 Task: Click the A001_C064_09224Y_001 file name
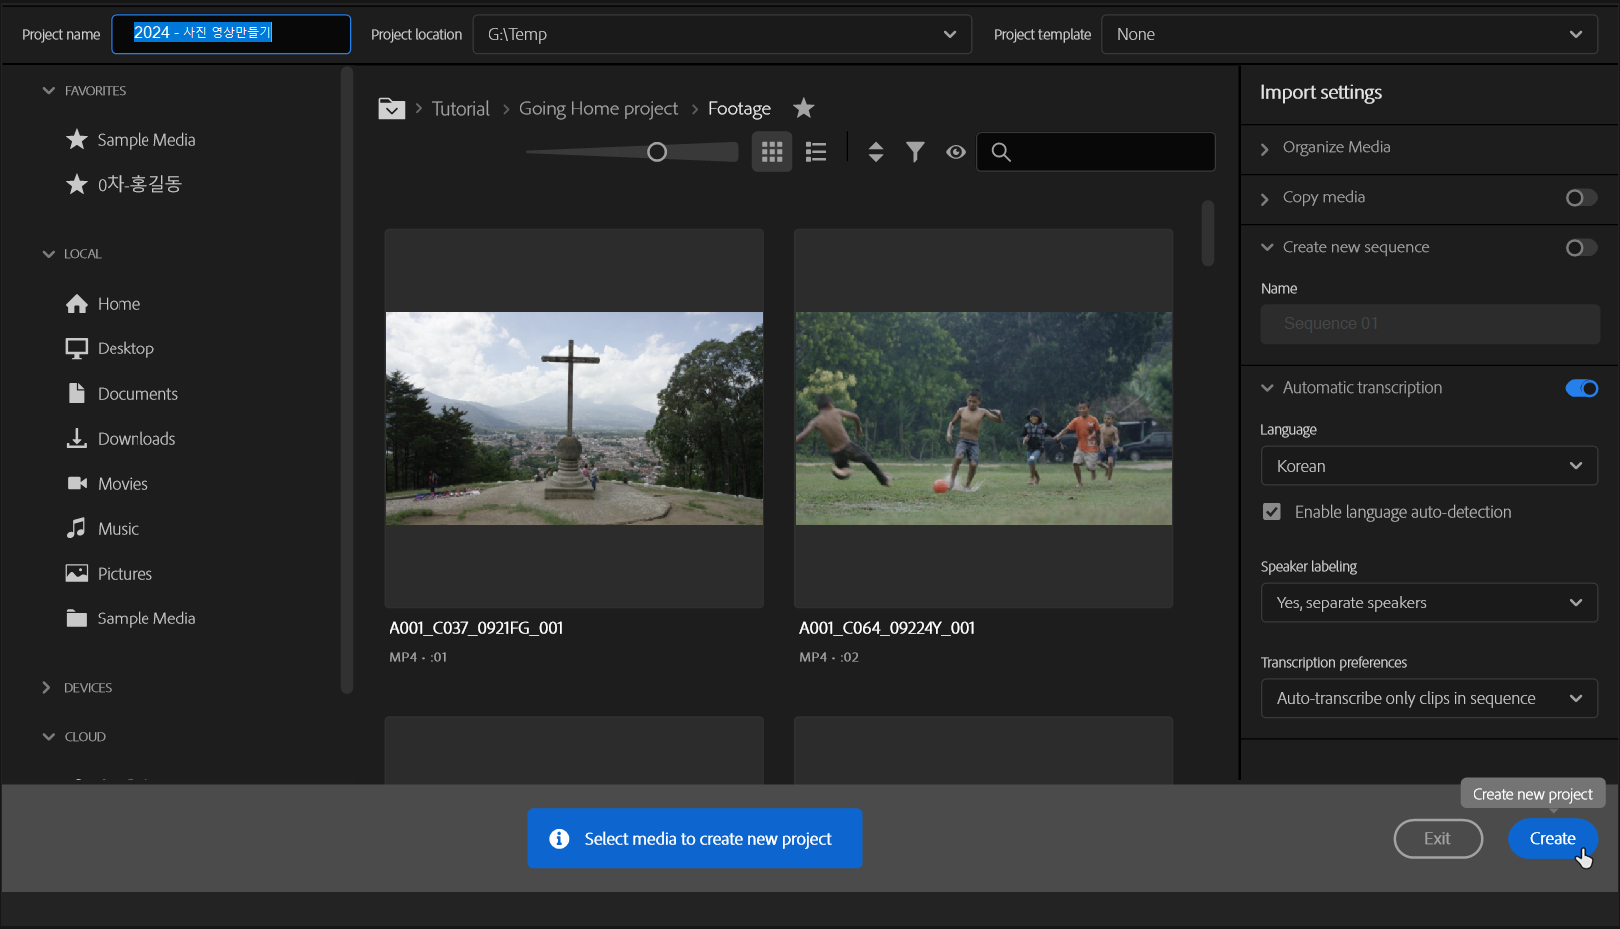pos(887,628)
